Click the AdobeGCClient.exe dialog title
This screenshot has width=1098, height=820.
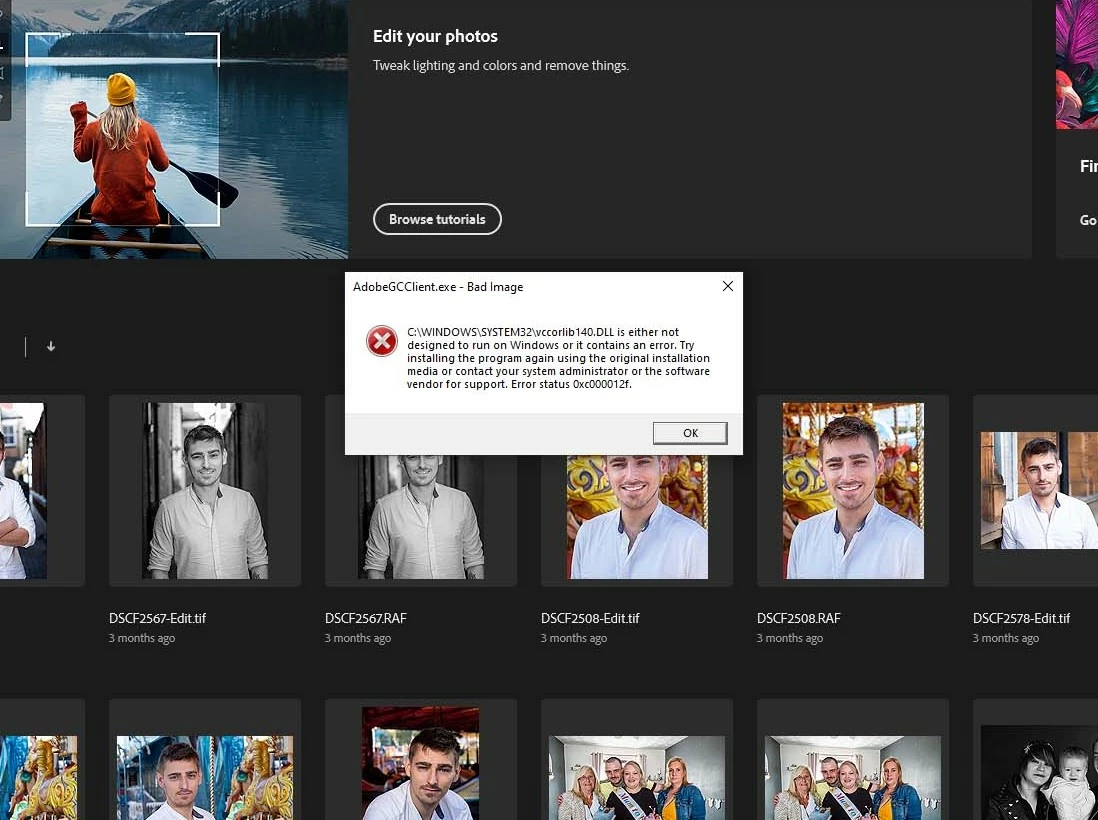point(438,287)
